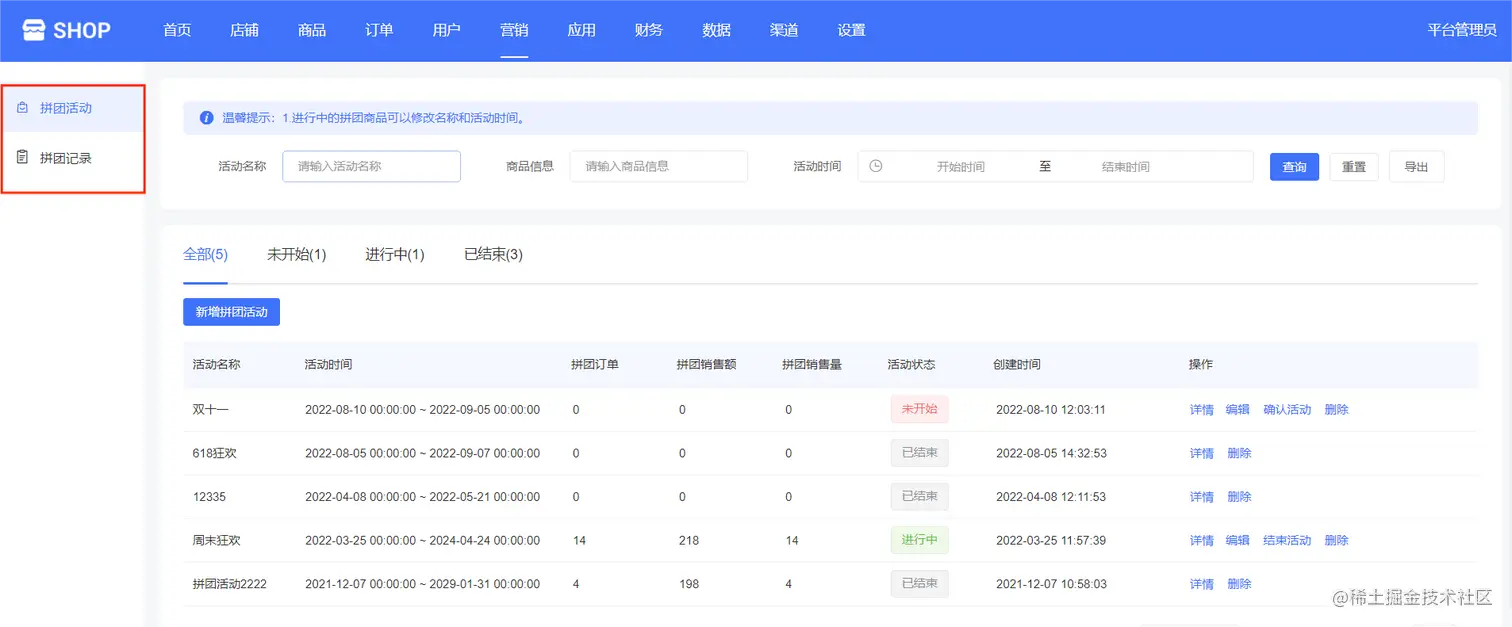Click the 创建时间 column header

(x=1017, y=365)
